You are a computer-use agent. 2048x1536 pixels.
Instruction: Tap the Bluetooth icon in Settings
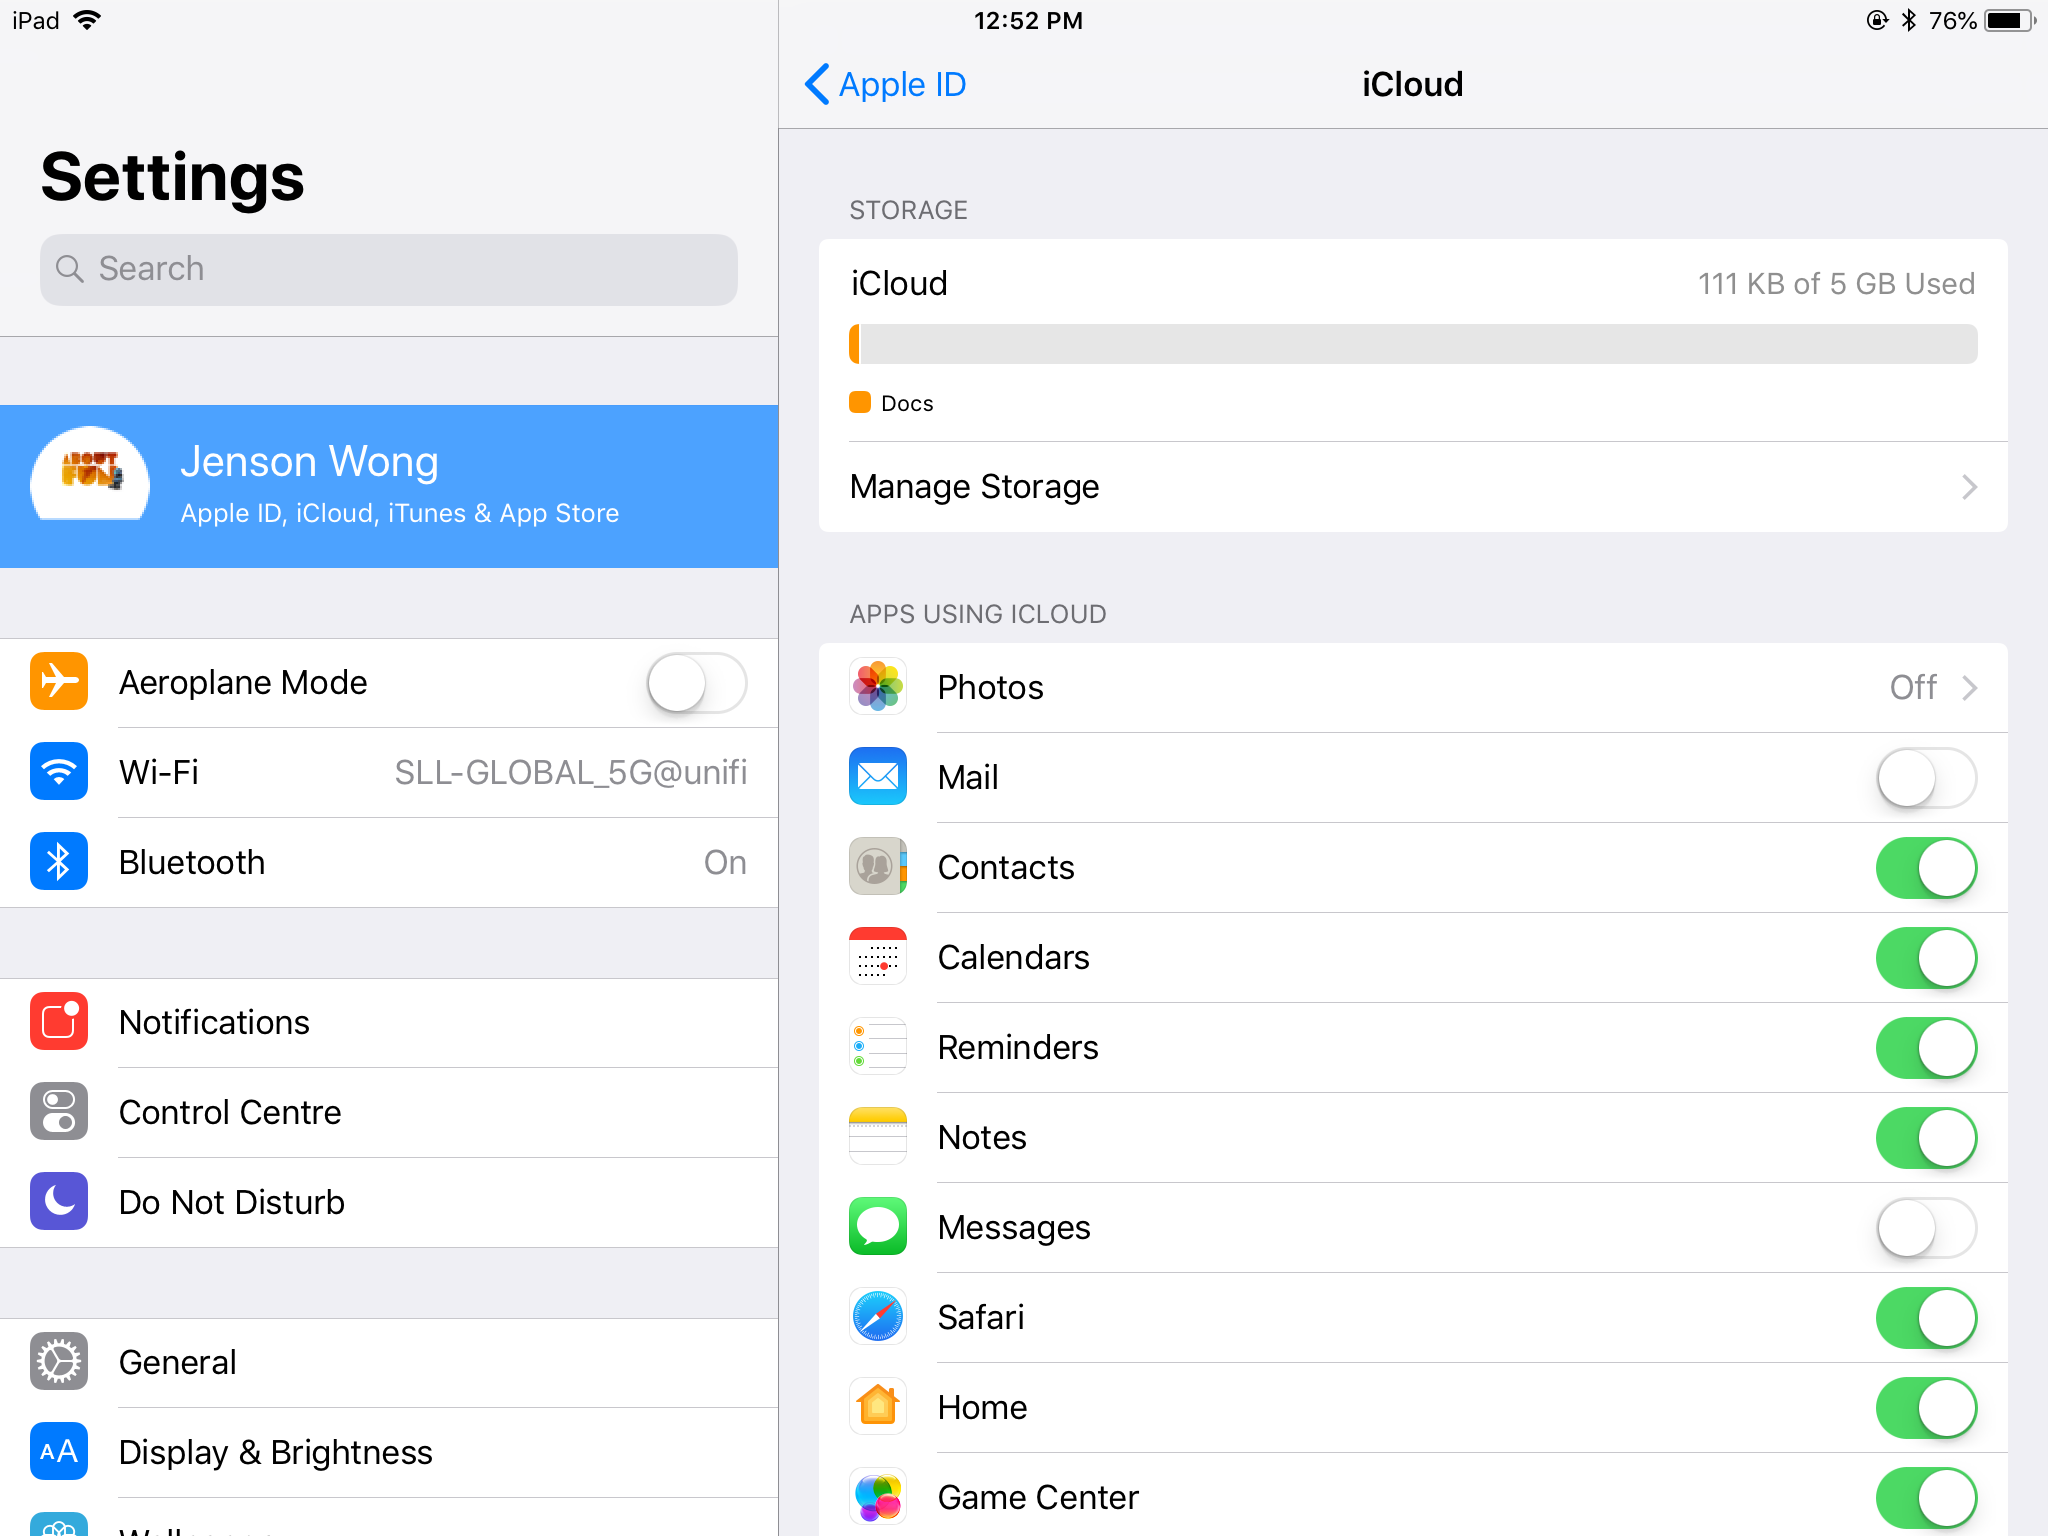[58, 860]
